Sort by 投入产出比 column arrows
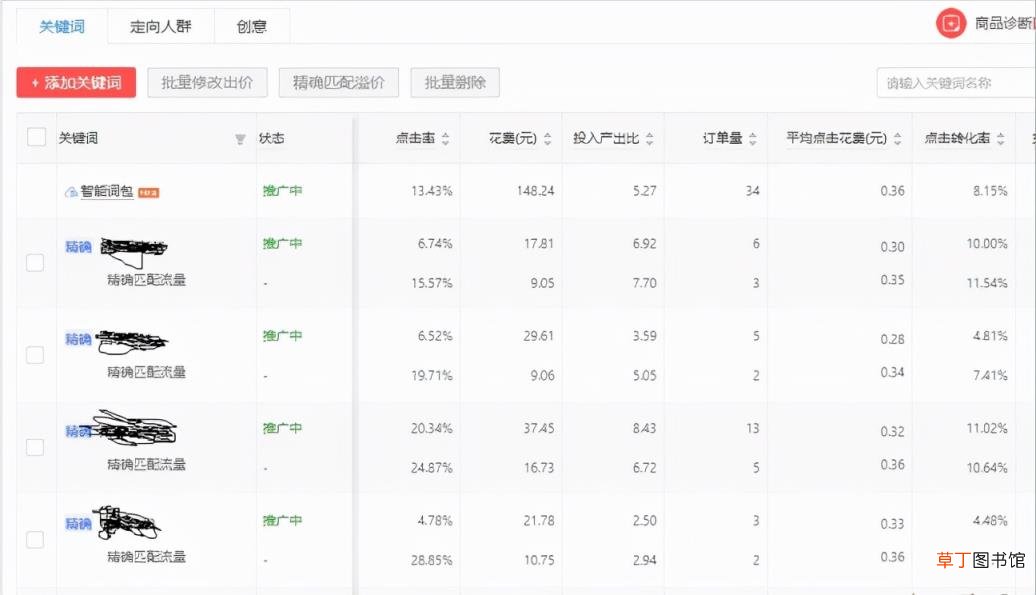The image size is (1036, 595). (649, 139)
